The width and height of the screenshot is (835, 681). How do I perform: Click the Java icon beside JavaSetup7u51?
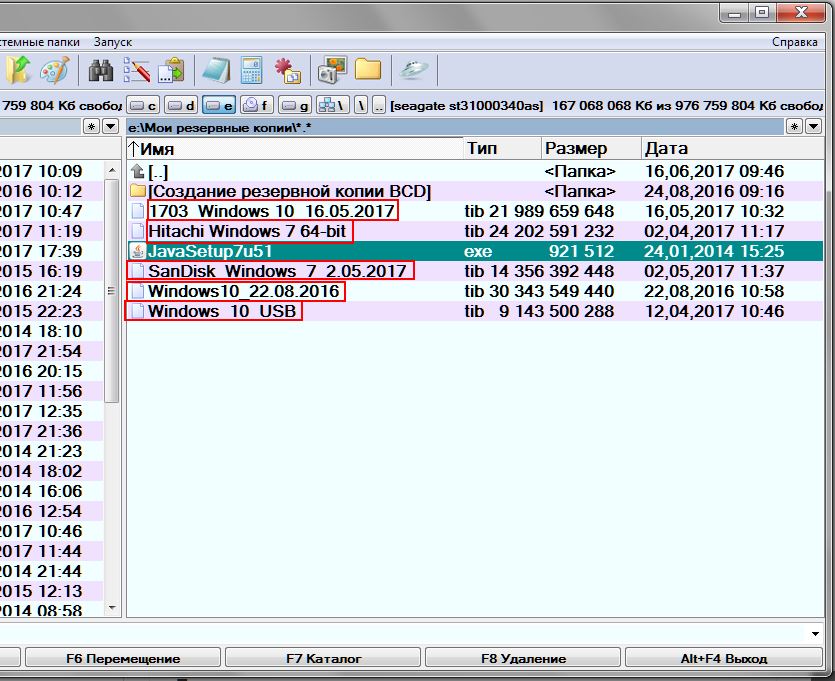click(x=137, y=251)
